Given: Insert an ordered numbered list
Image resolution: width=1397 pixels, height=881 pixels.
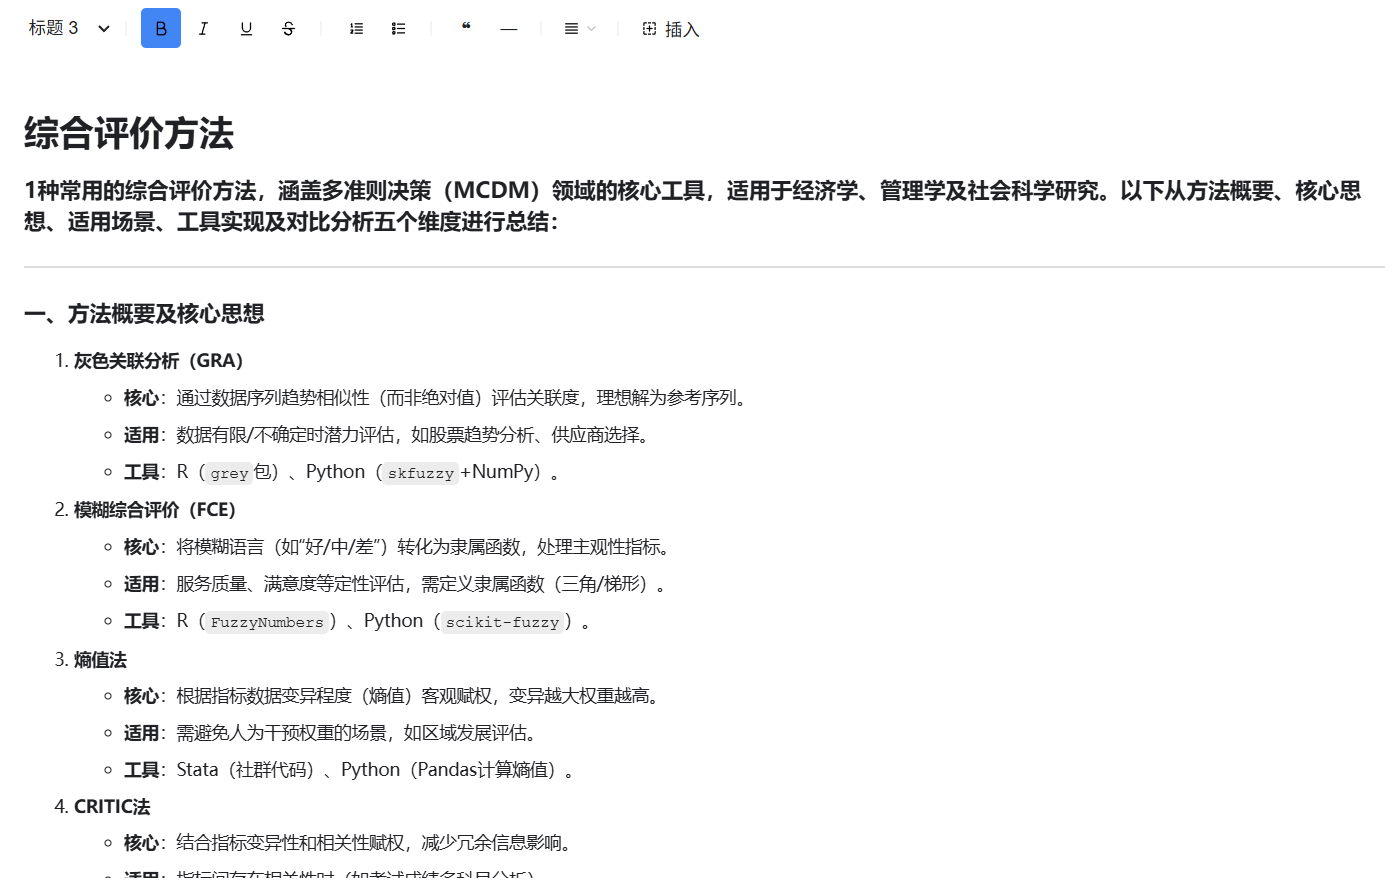Looking at the screenshot, I should click(x=356, y=28).
